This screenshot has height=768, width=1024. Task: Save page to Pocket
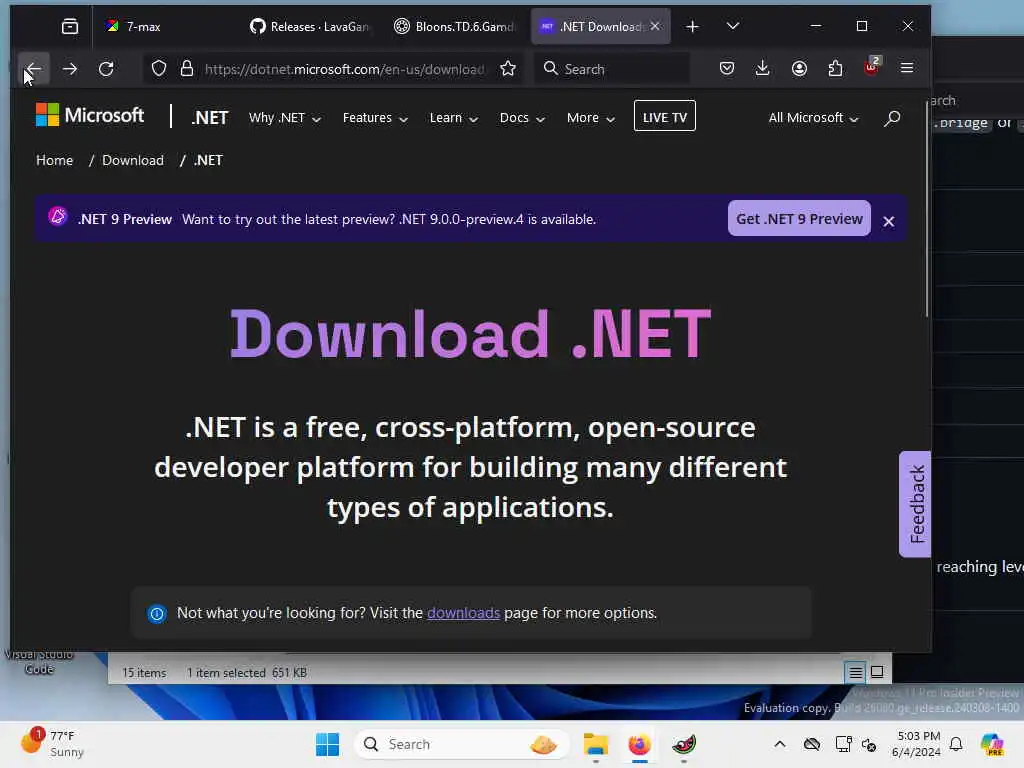(727, 69)
